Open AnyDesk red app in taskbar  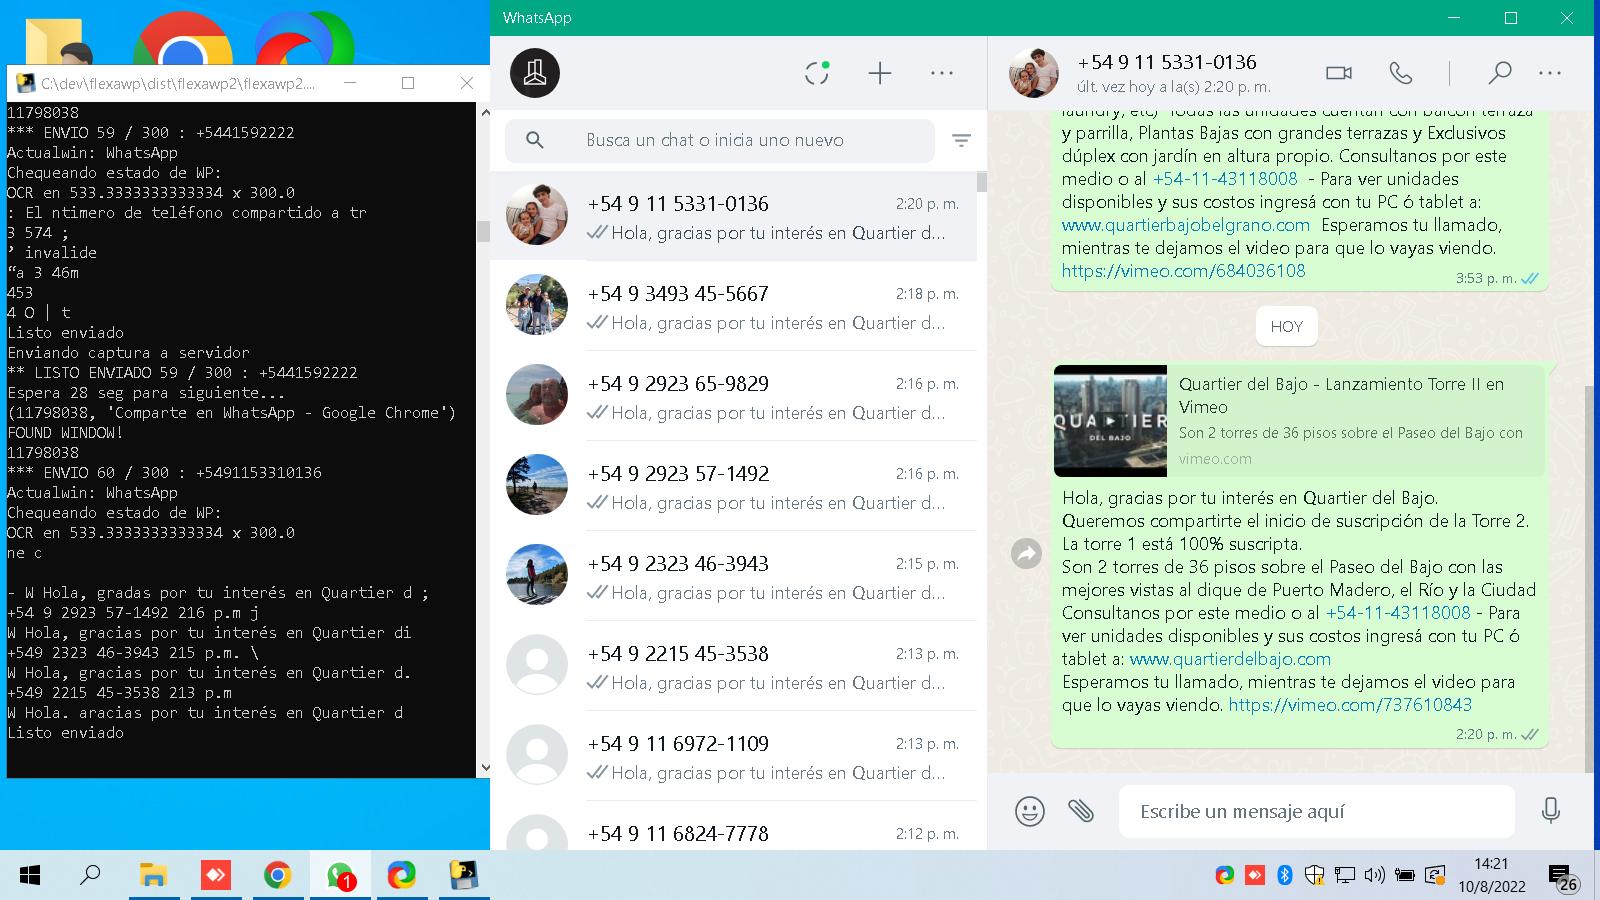215,876
